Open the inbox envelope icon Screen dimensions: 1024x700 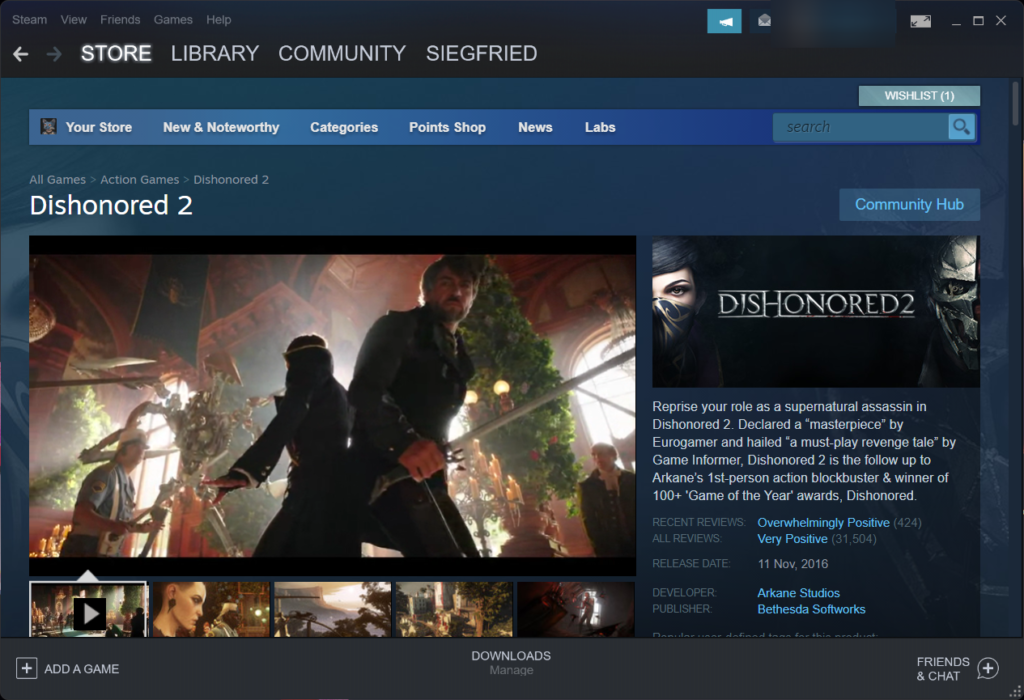click(x=764, y=20)
